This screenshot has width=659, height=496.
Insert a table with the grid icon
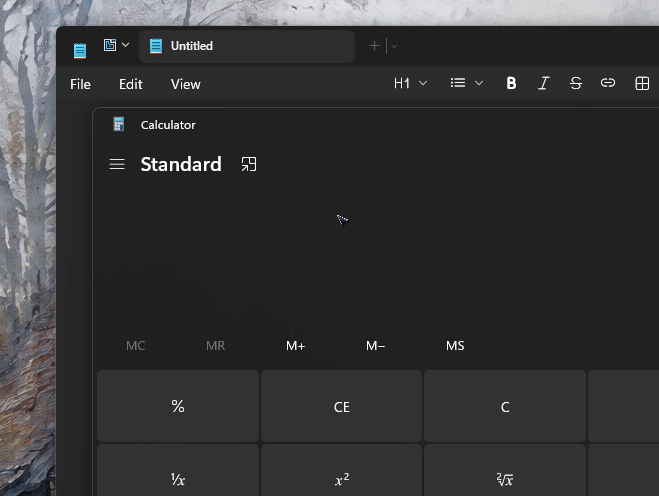642,83
